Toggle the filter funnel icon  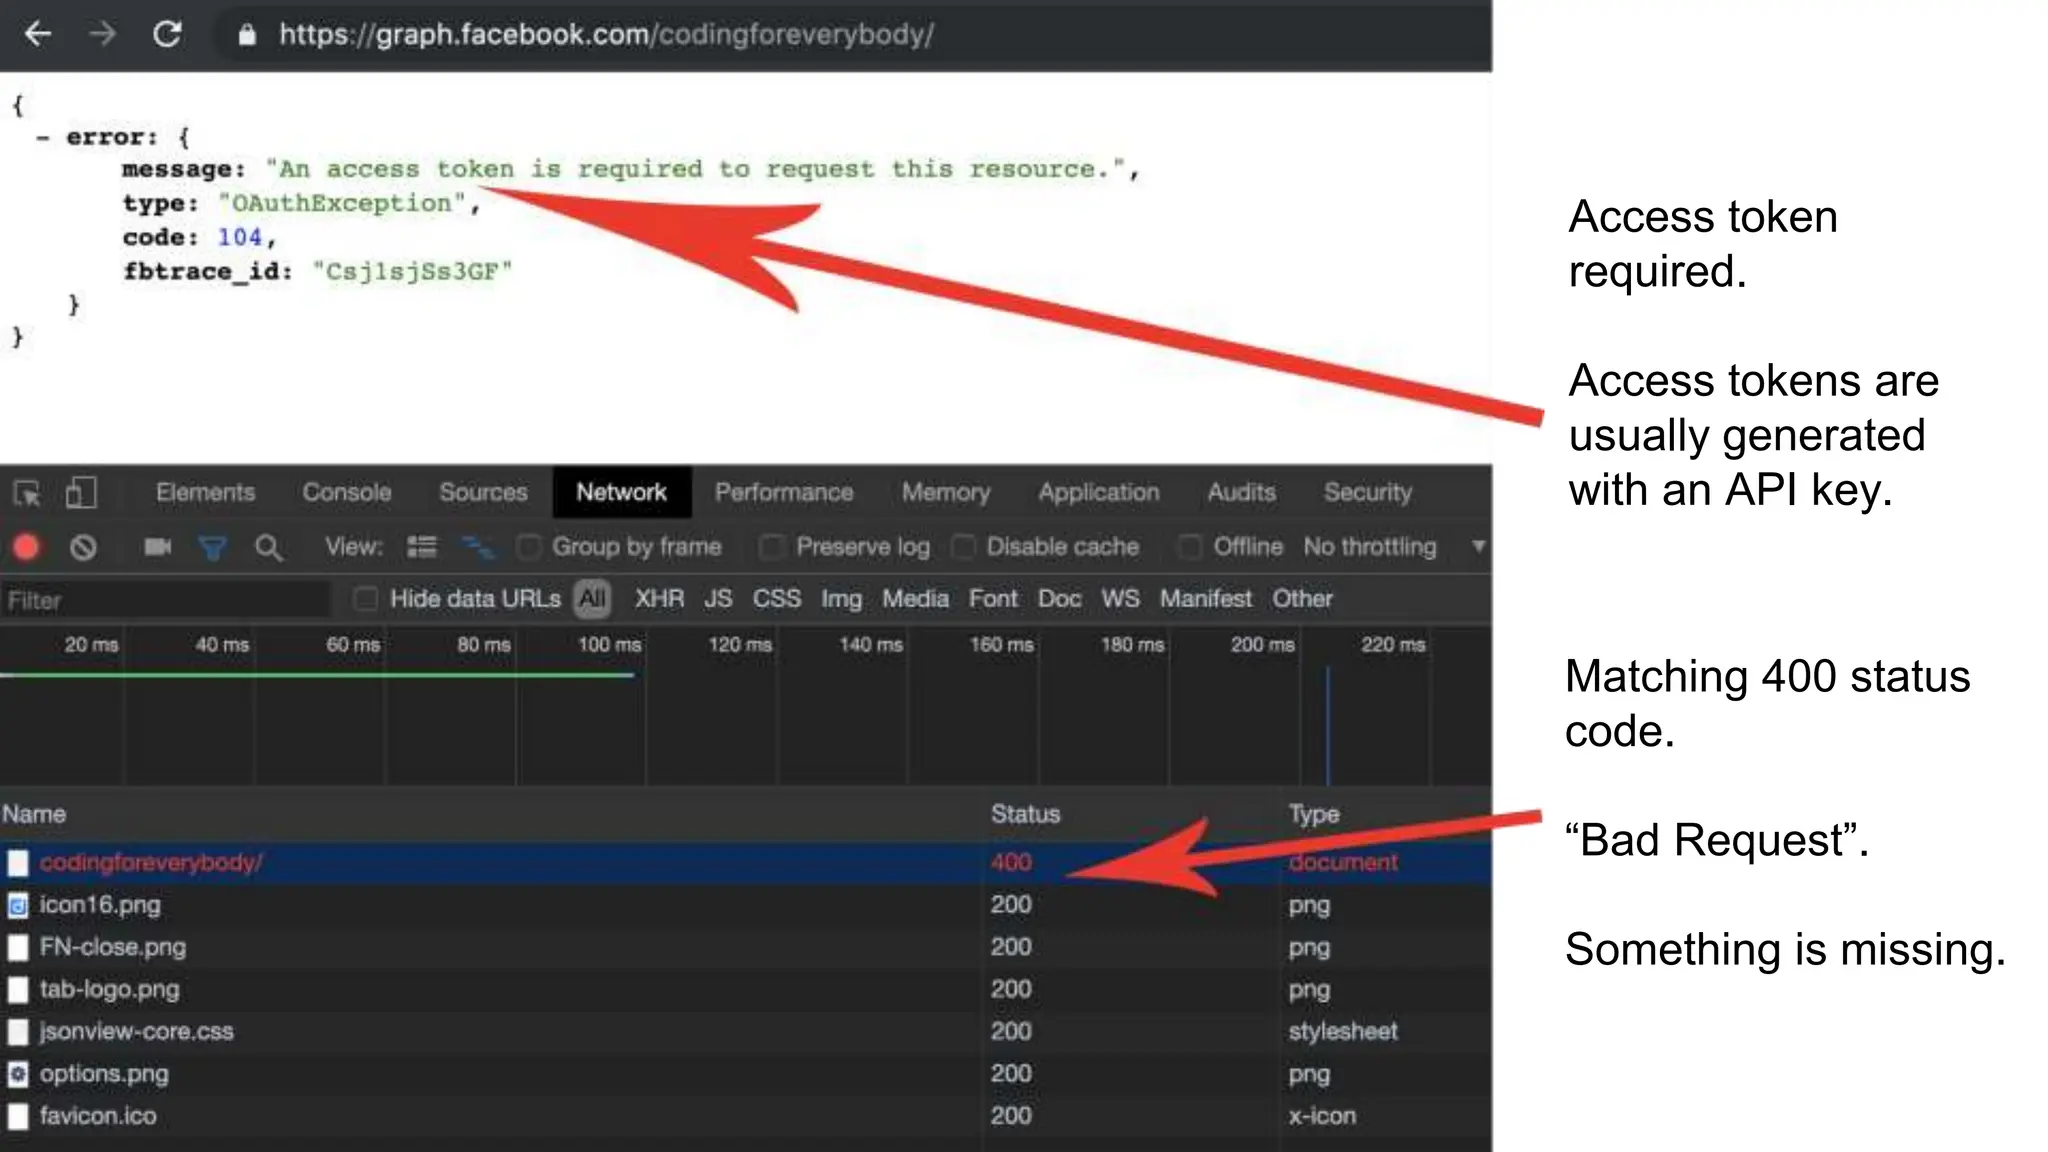(212, 548)
